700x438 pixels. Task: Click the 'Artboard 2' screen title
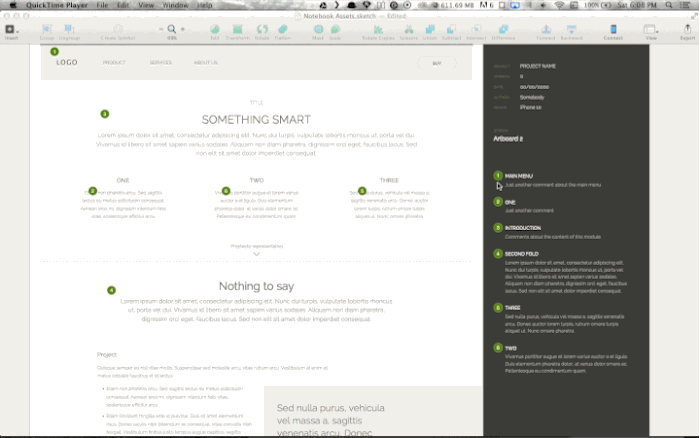pyautogui.click(x=508, y=139)
